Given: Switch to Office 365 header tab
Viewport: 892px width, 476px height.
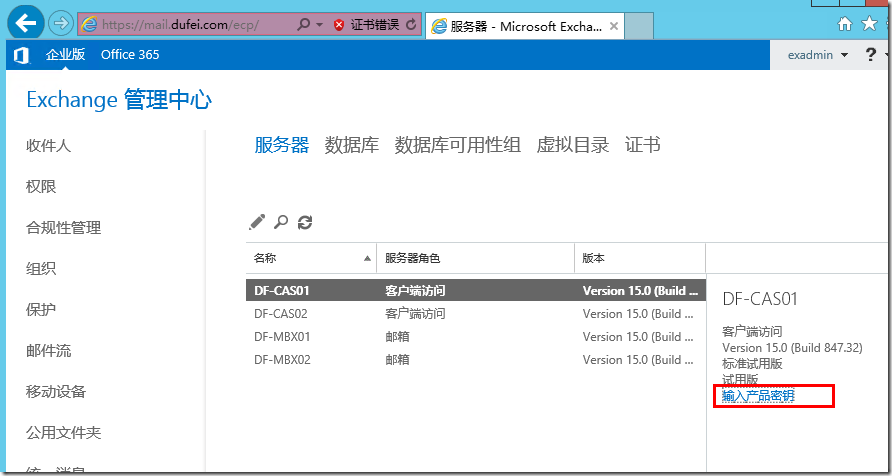Looking at the screenshot, I should pyautogui.click(x=130, y=55).
